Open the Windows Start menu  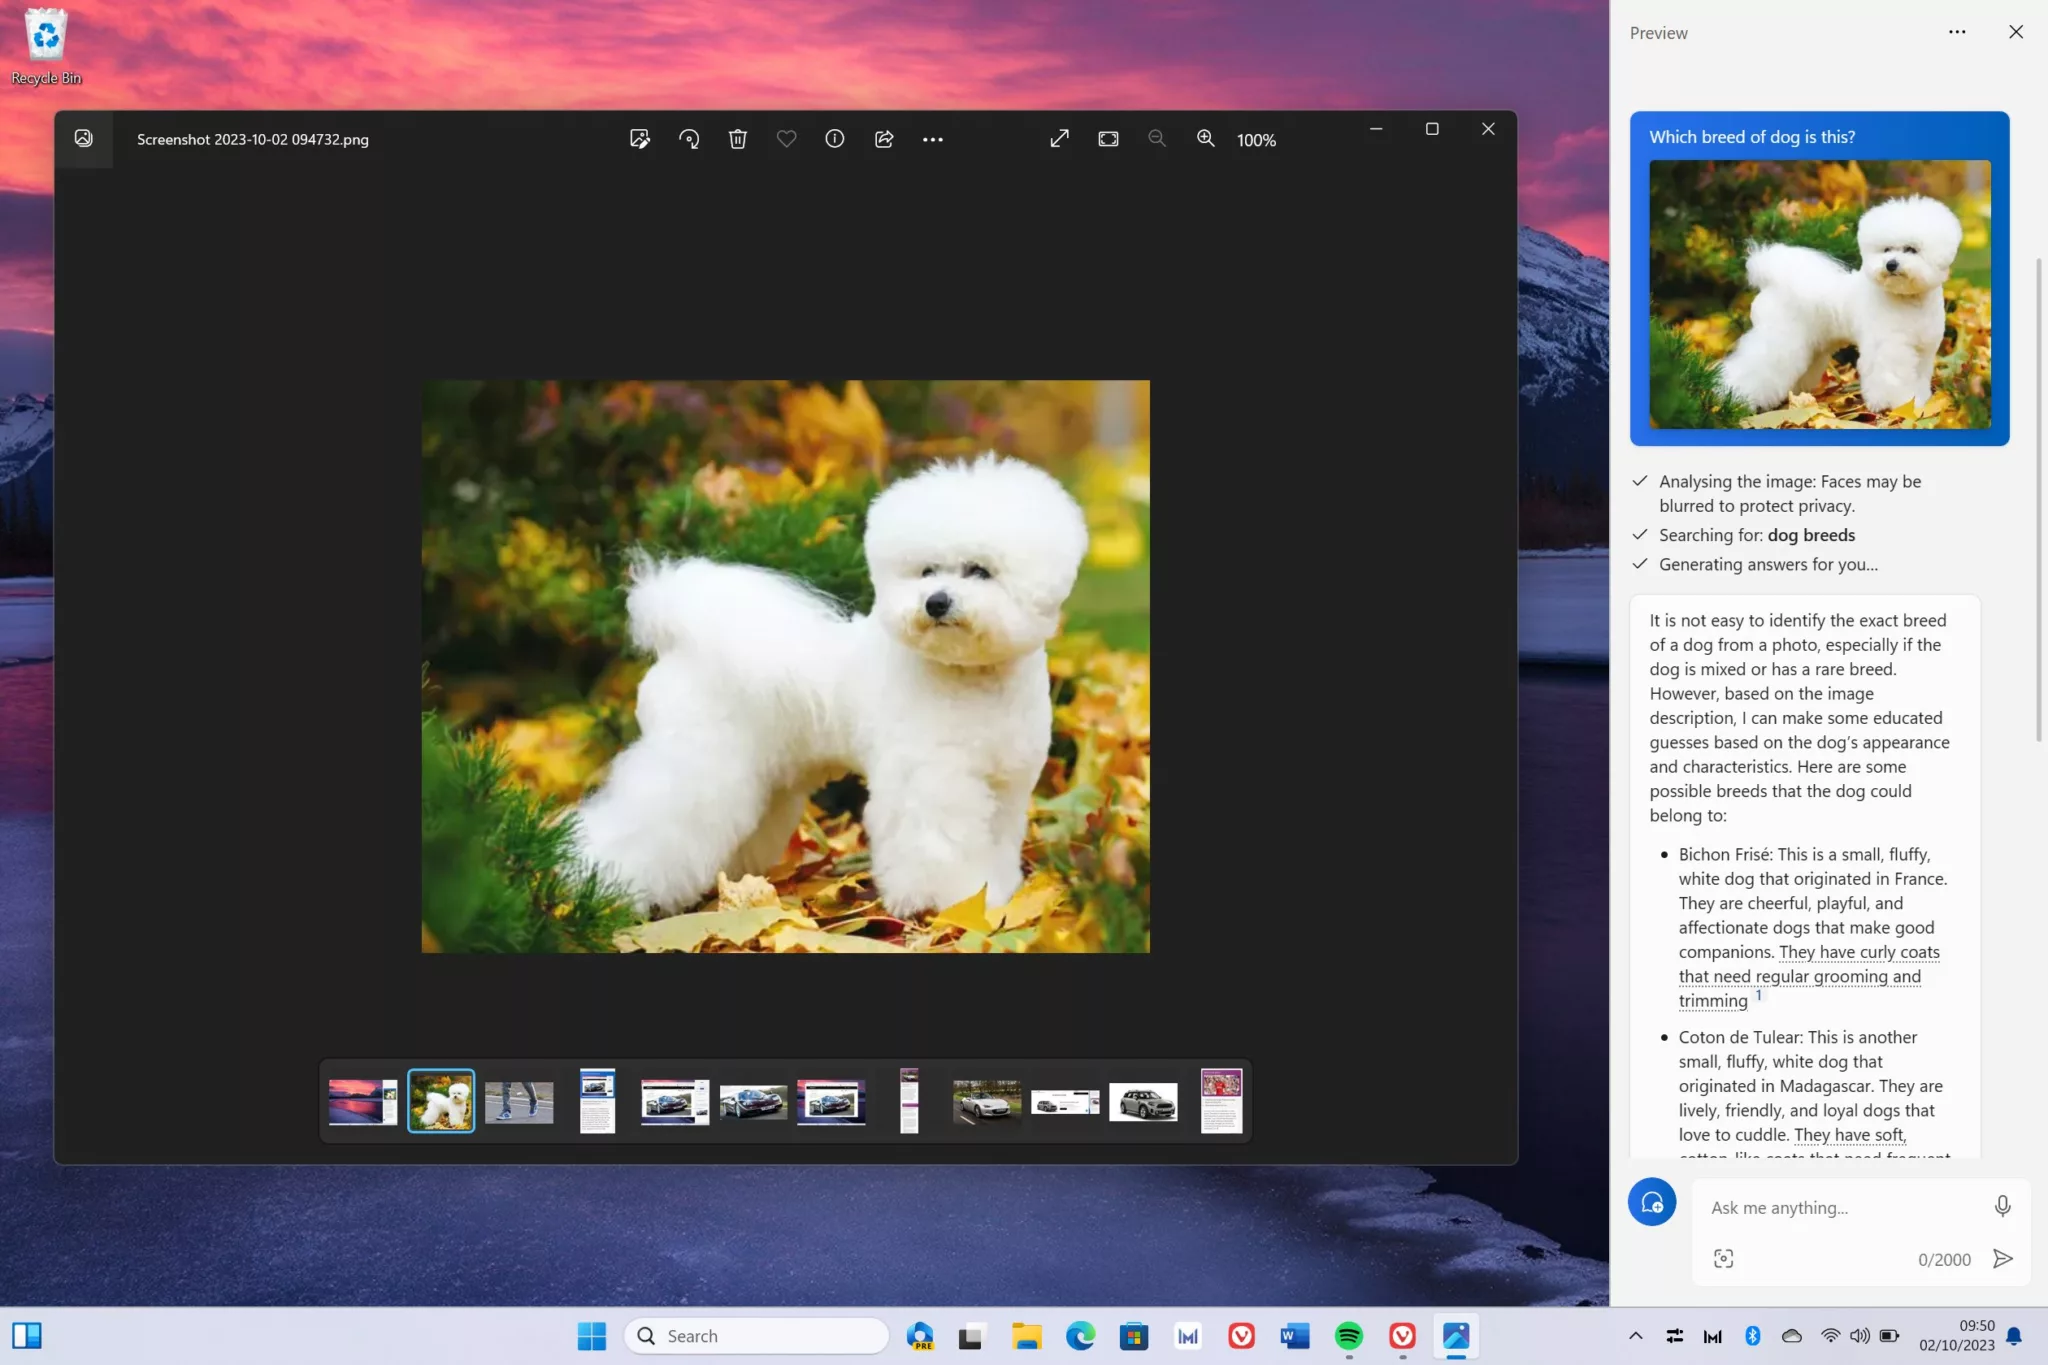tap(592, 1336)
